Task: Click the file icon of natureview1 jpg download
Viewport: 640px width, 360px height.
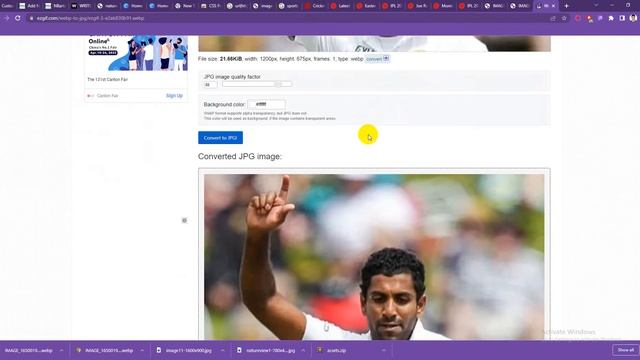Action: 239,350
